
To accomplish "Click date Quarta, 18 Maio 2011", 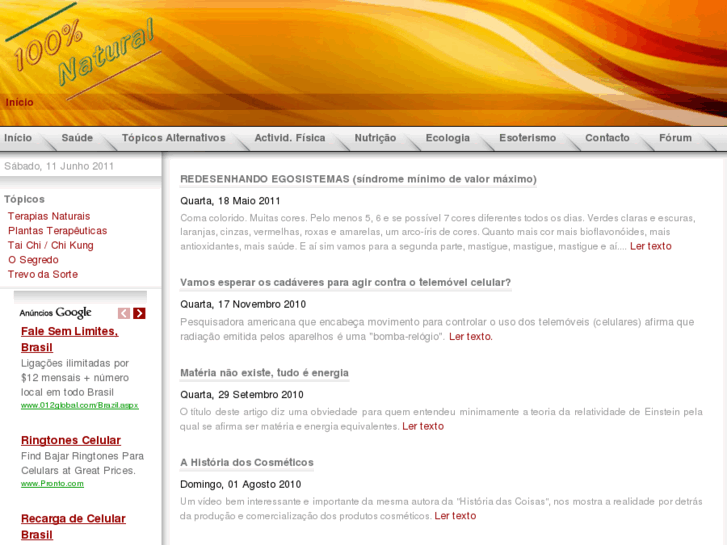I will pos(230,201).
